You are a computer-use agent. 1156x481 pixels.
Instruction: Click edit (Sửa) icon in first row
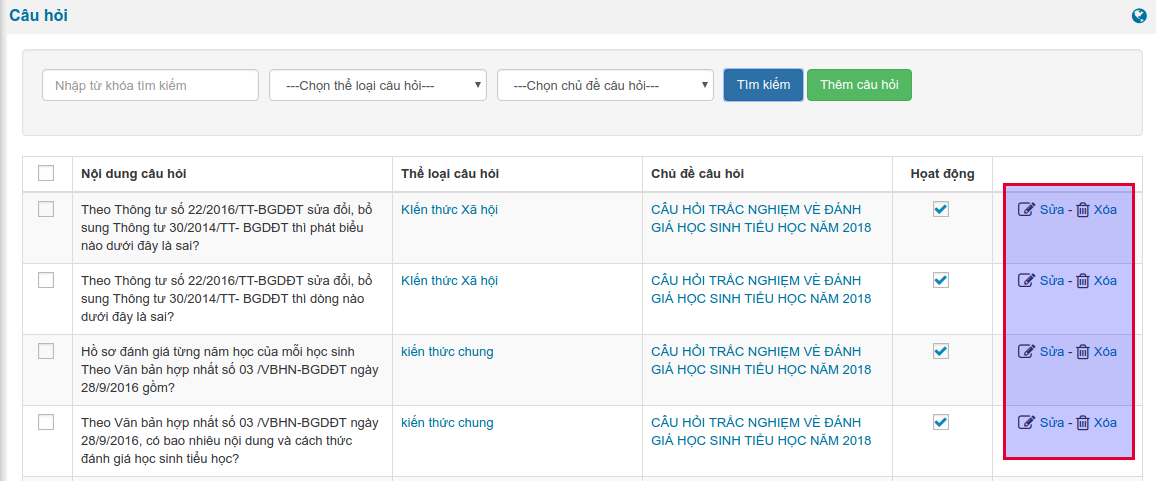tap(1026, 210)
